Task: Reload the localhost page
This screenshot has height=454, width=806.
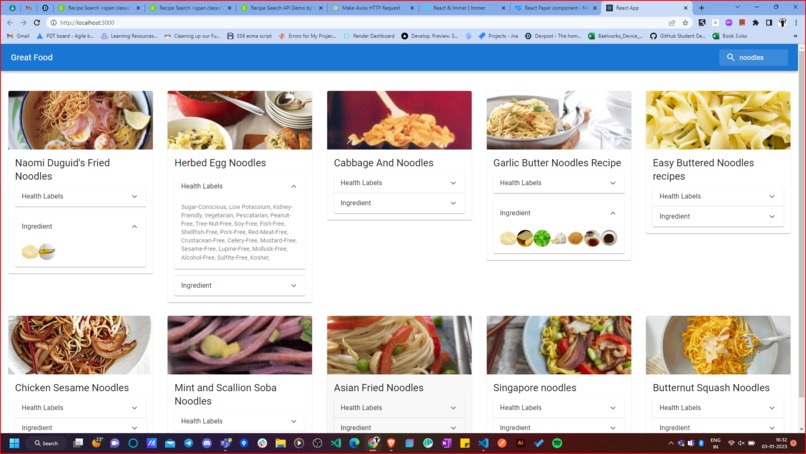Action: (36, 23)
